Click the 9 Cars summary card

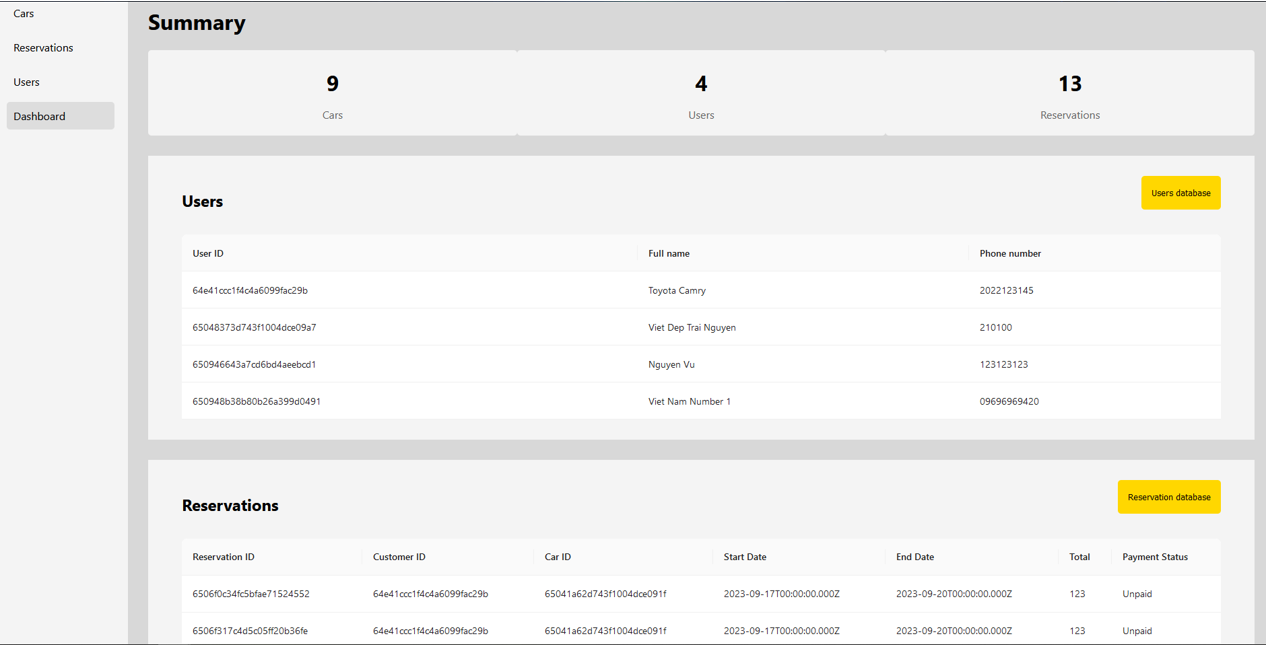pos(332,93)
